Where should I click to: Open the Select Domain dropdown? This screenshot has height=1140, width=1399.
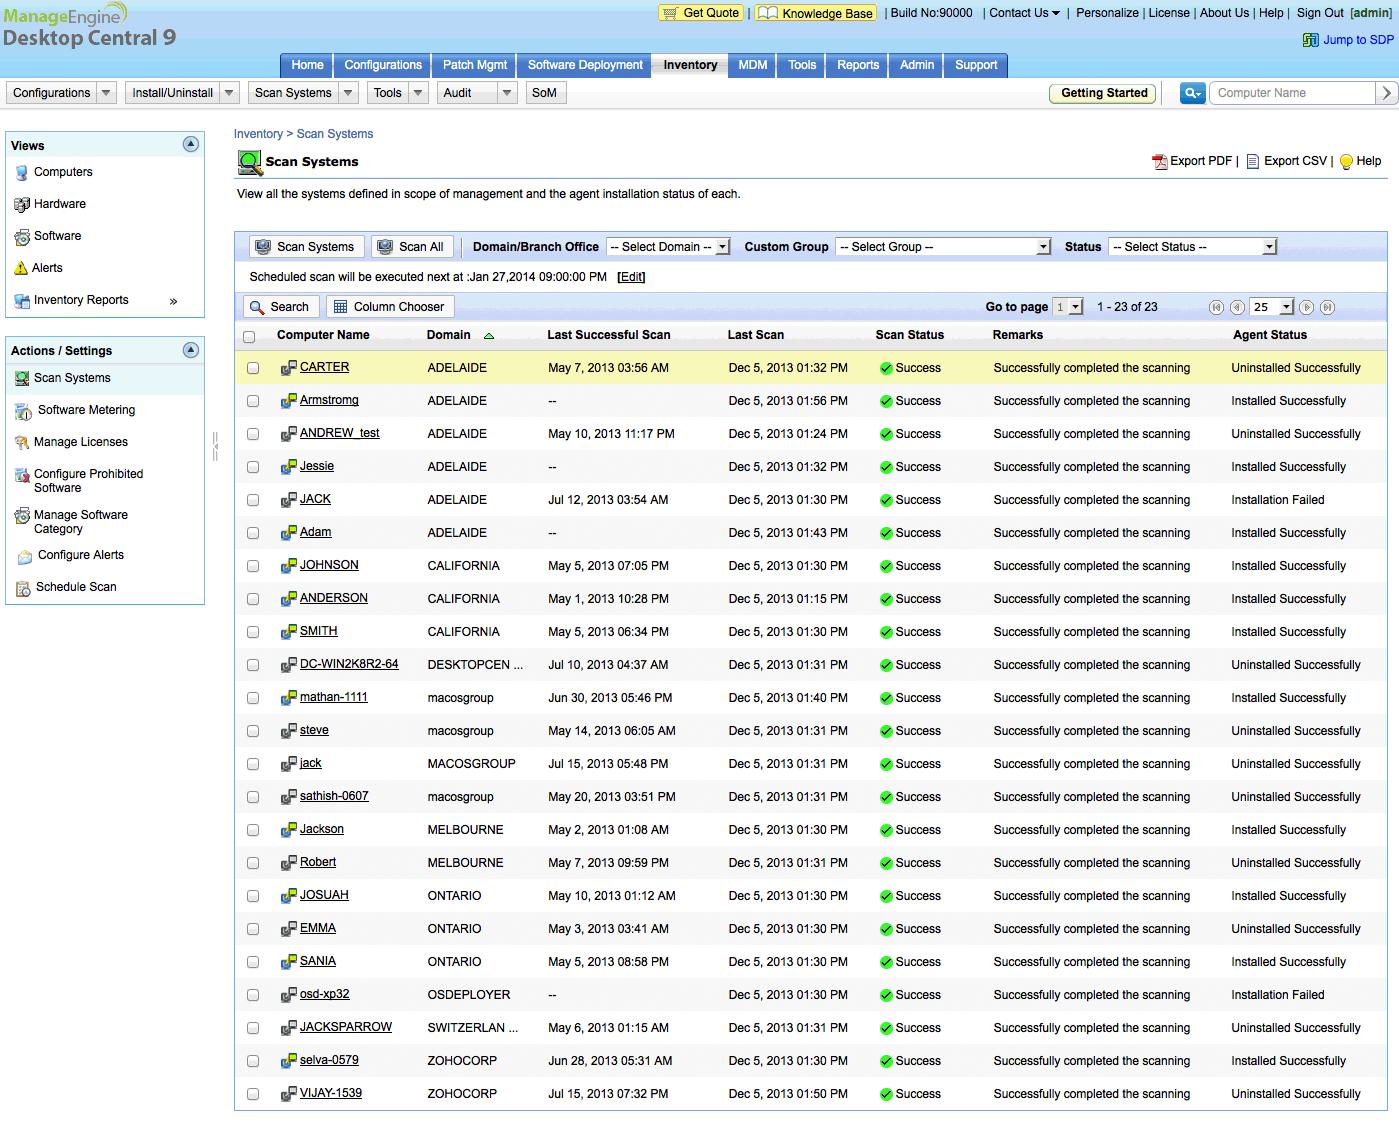[668, 247]
